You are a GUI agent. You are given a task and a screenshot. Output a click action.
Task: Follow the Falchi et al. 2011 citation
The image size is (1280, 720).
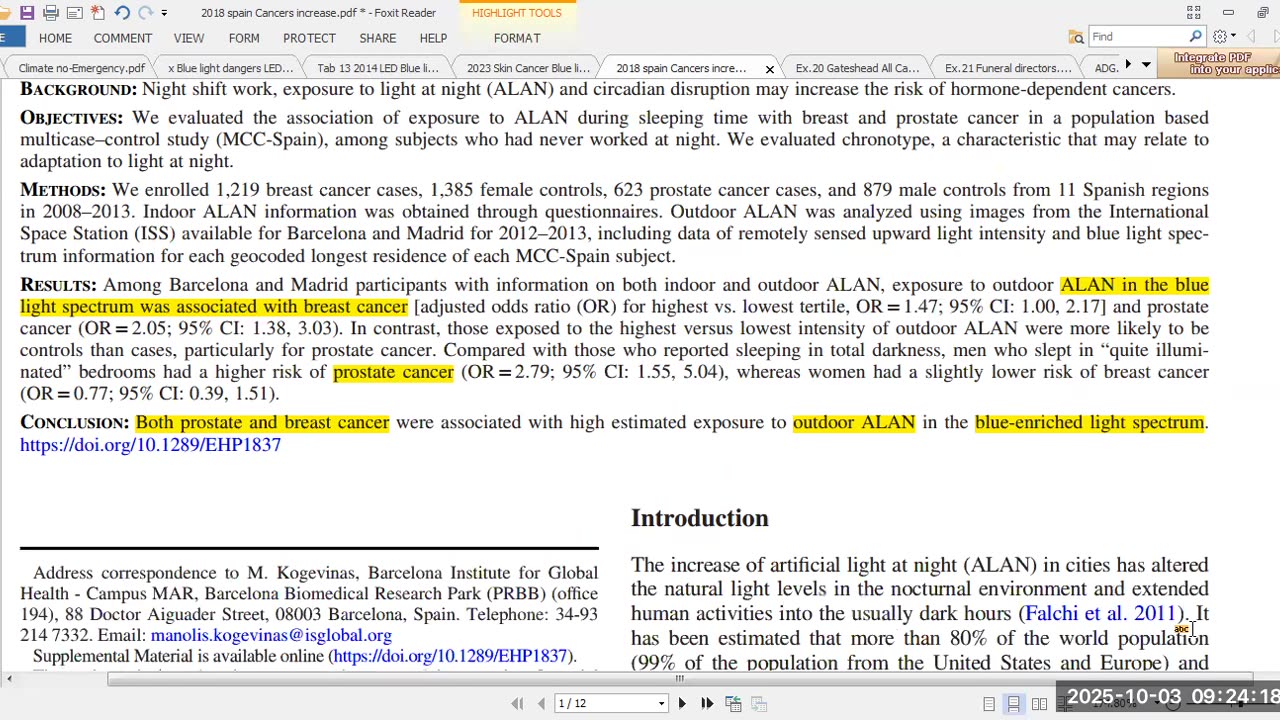[x=1101, y=613]
